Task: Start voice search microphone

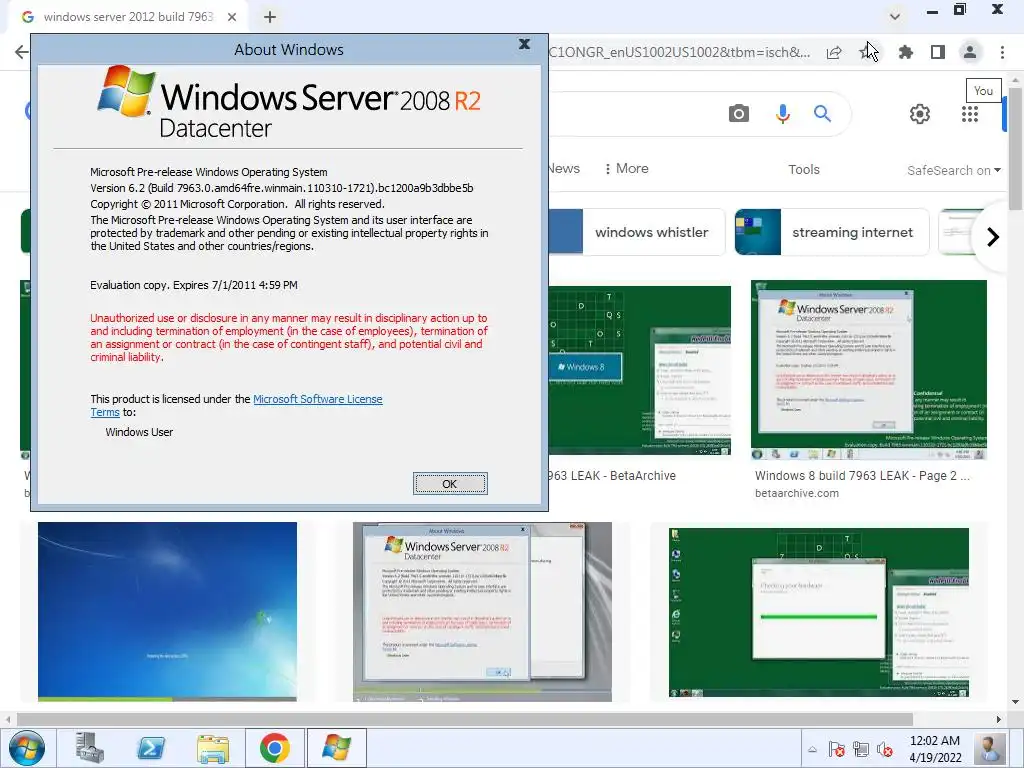Action: click(782, 114)
